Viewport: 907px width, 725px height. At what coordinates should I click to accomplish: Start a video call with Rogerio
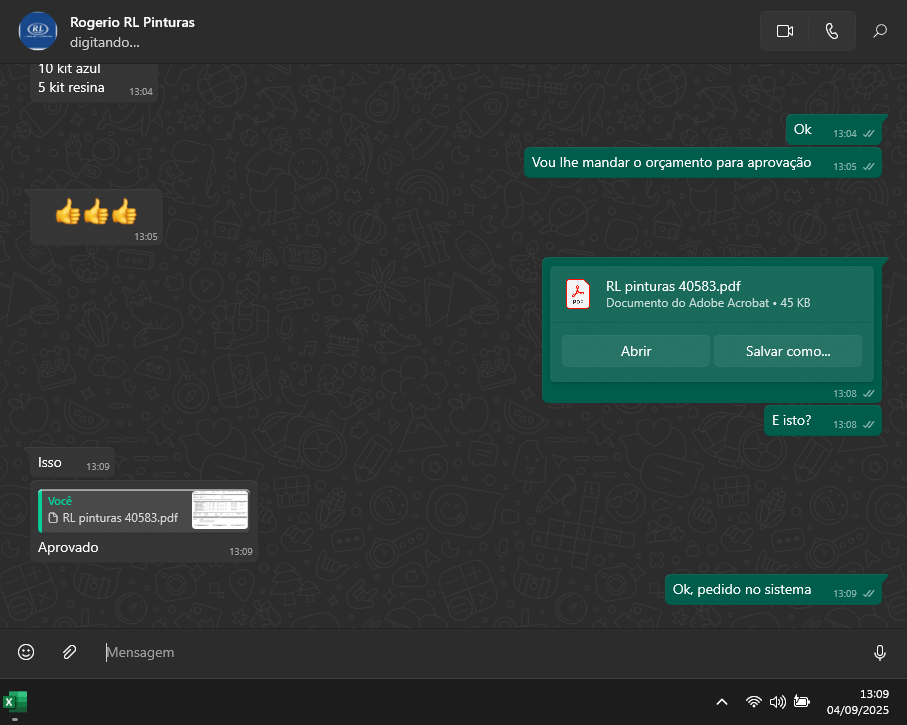784,31
